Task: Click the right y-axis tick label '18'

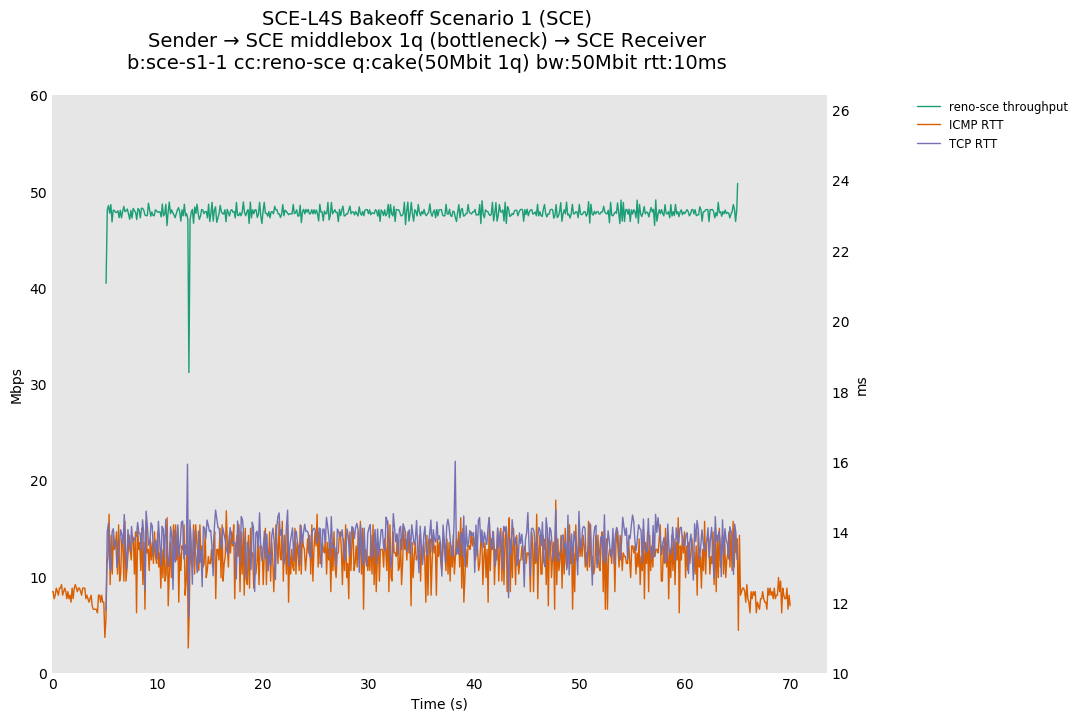Action: (x=840, y=393)
